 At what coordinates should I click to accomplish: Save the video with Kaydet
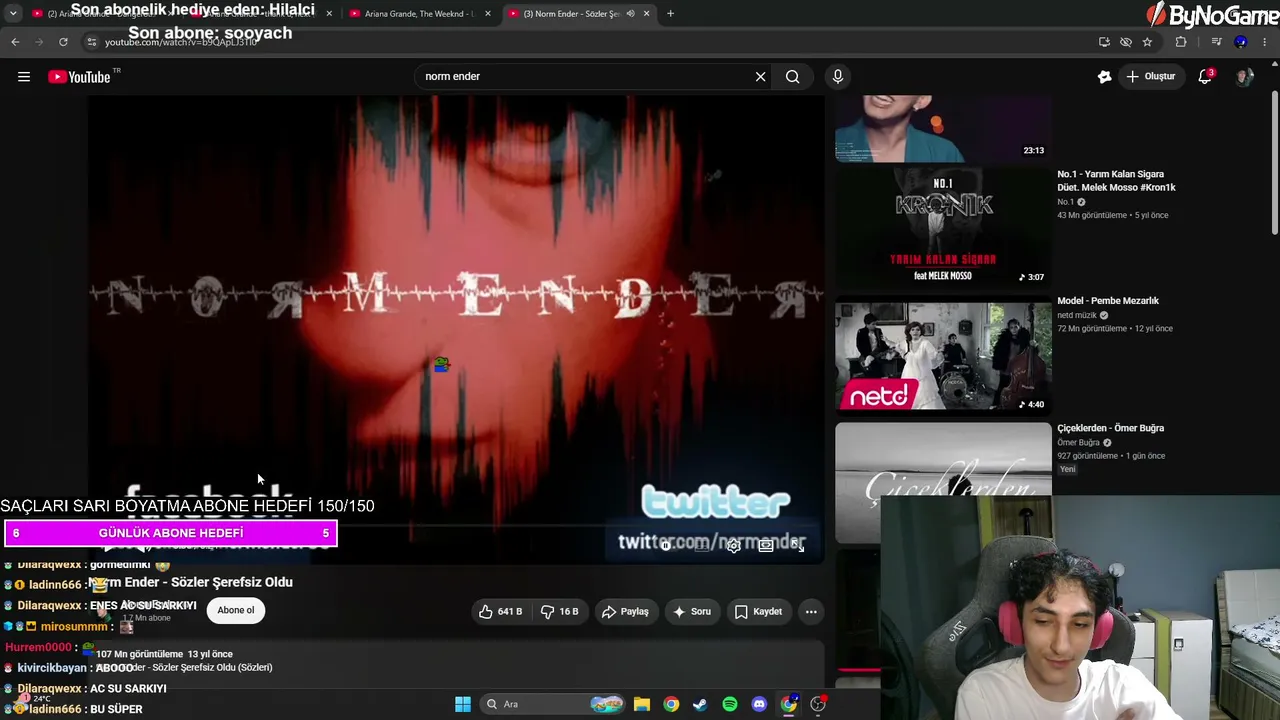pyautogui.click(x=758, y=611)
